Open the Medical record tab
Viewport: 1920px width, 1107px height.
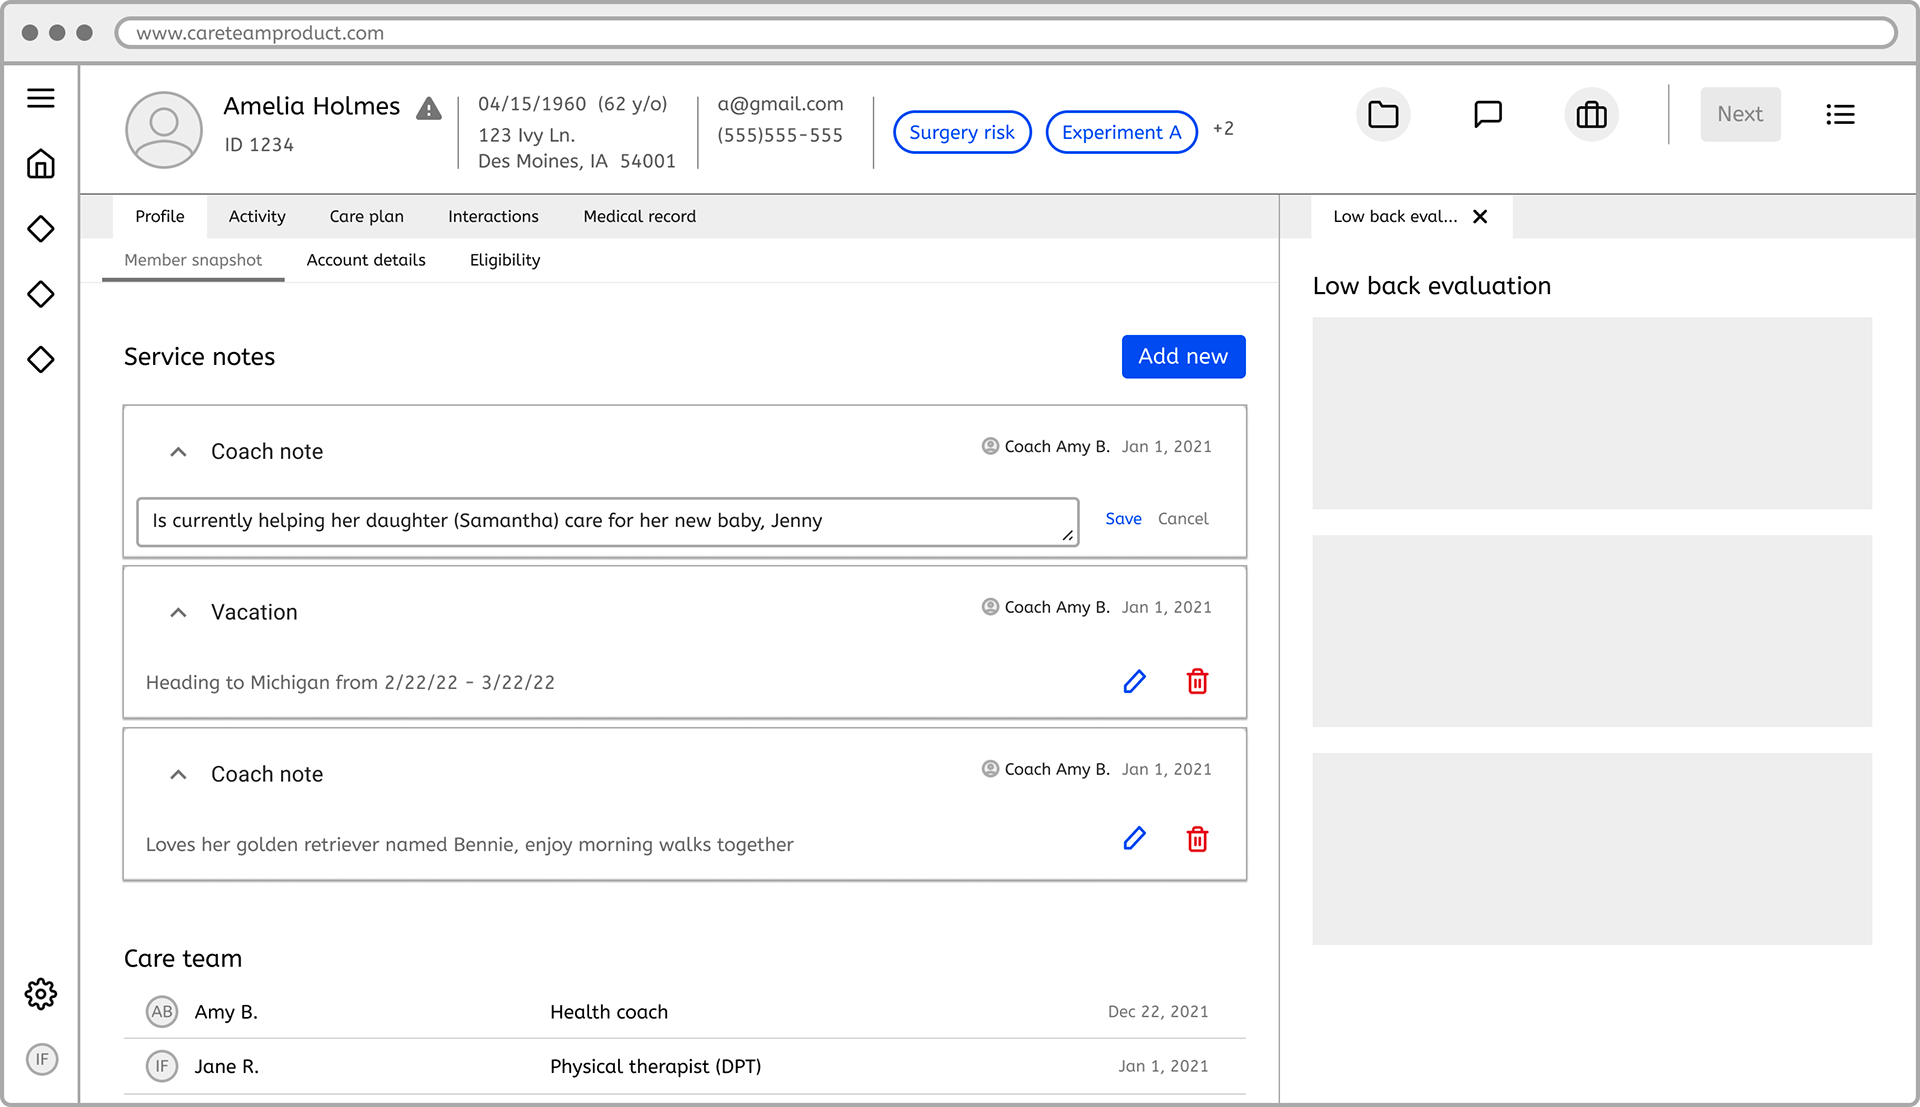(x=640, y=216)
